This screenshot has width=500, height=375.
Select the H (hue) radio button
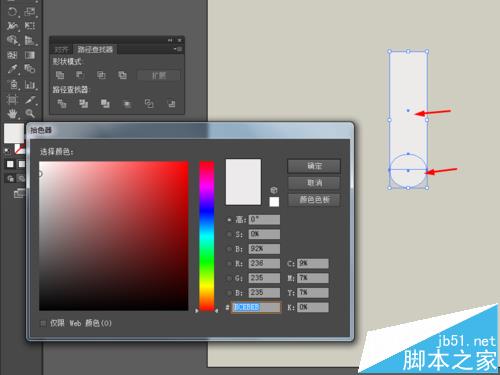(x=229, y=220)
